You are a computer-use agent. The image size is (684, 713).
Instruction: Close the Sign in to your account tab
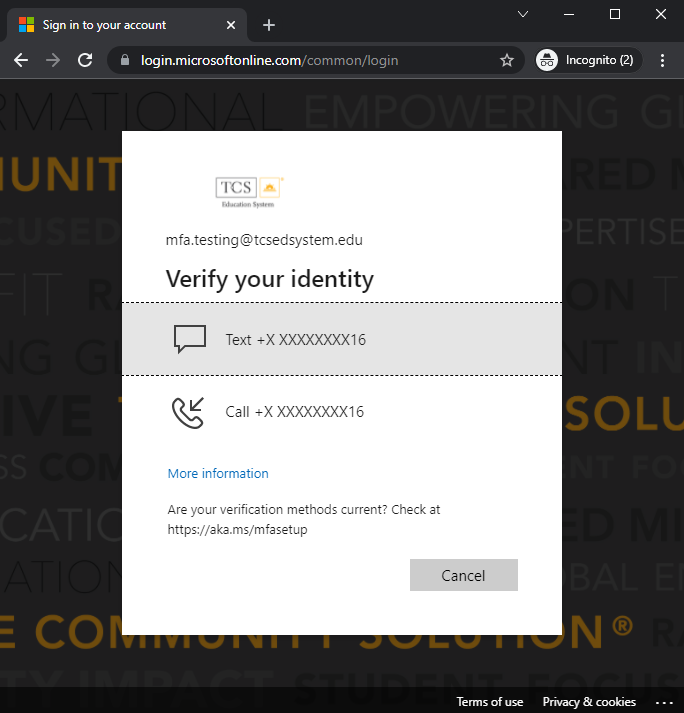231,25
